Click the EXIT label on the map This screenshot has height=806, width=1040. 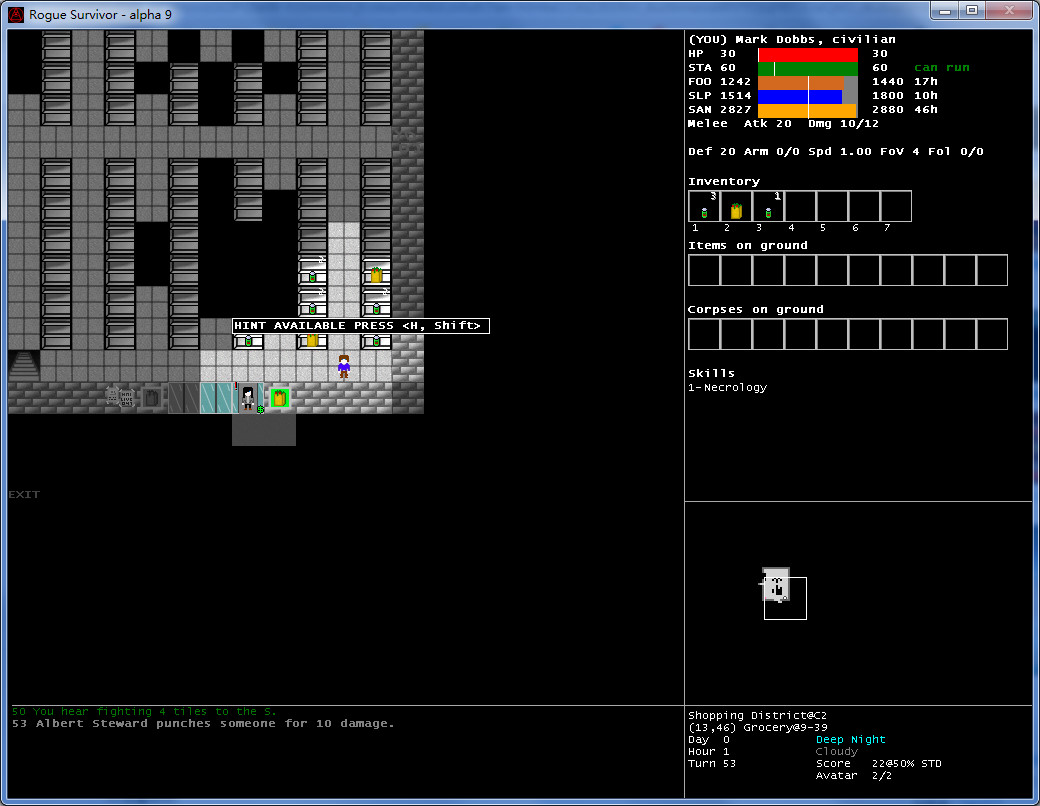(x=24, y=494)
